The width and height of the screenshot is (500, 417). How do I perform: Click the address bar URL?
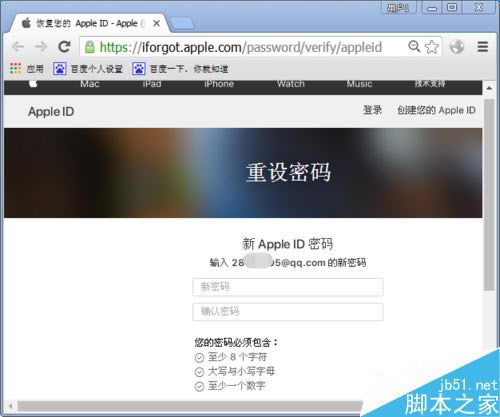coord(241,47)
